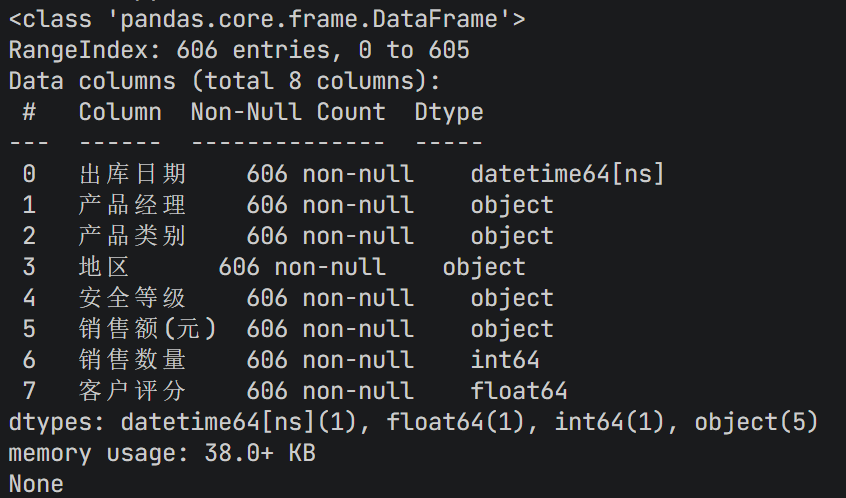The image size is (846, 498).
Task: Select the 产品经理 column name
Action: (133, 205)
